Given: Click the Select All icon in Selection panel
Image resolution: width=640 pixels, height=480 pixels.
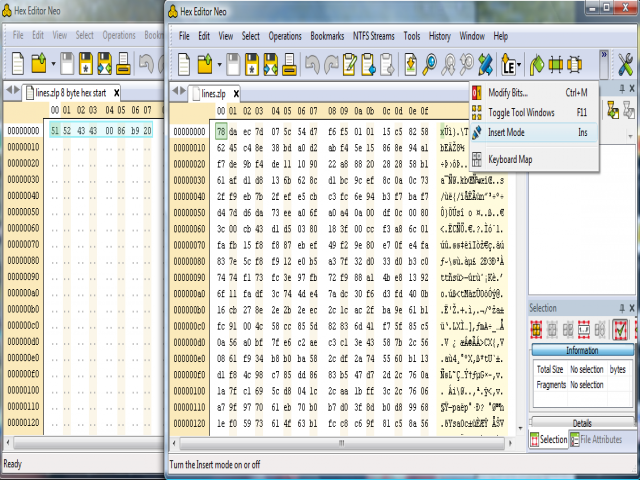Looking at the screenshot, I should point(537,329).
